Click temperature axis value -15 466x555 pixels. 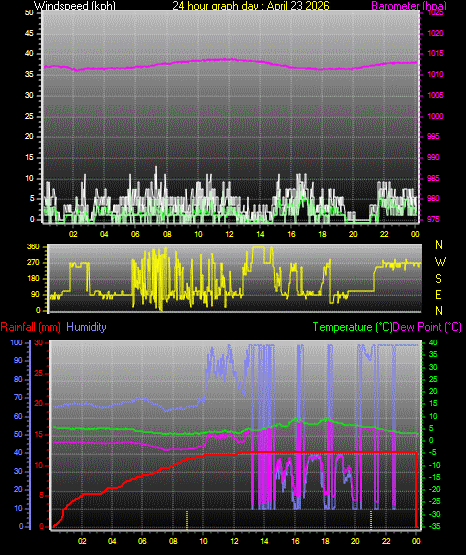coord(435,477)
